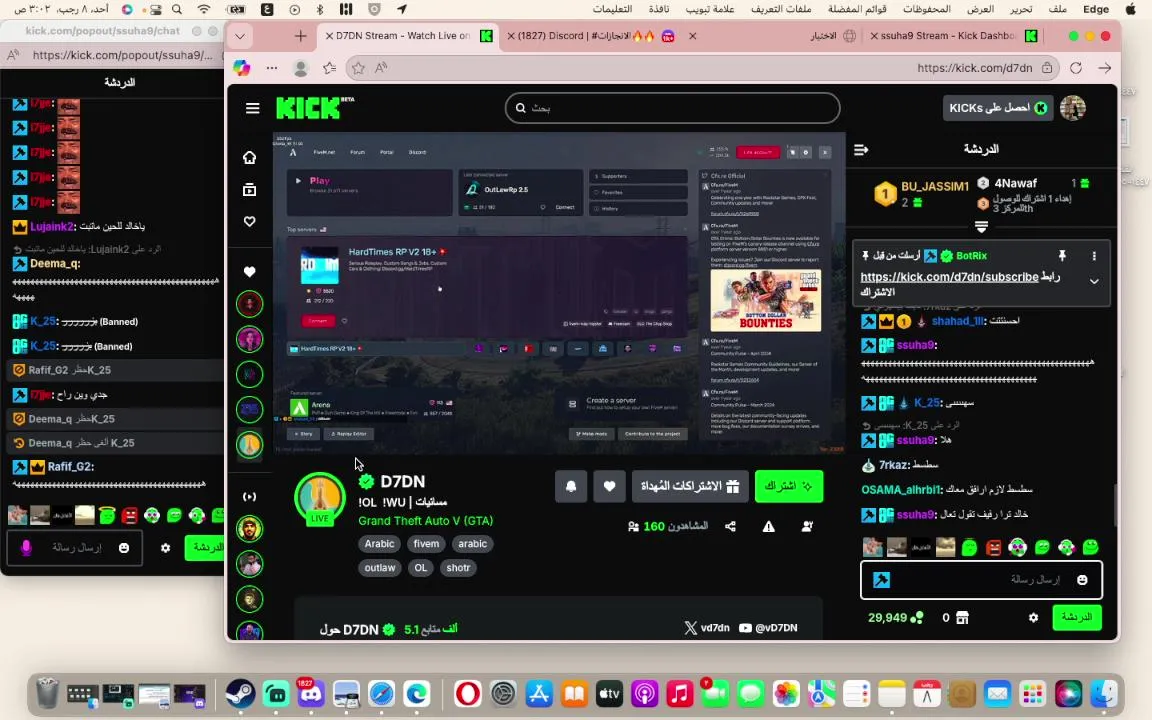
Task: Select the outlaw tag chip
Action: [380, 567]
